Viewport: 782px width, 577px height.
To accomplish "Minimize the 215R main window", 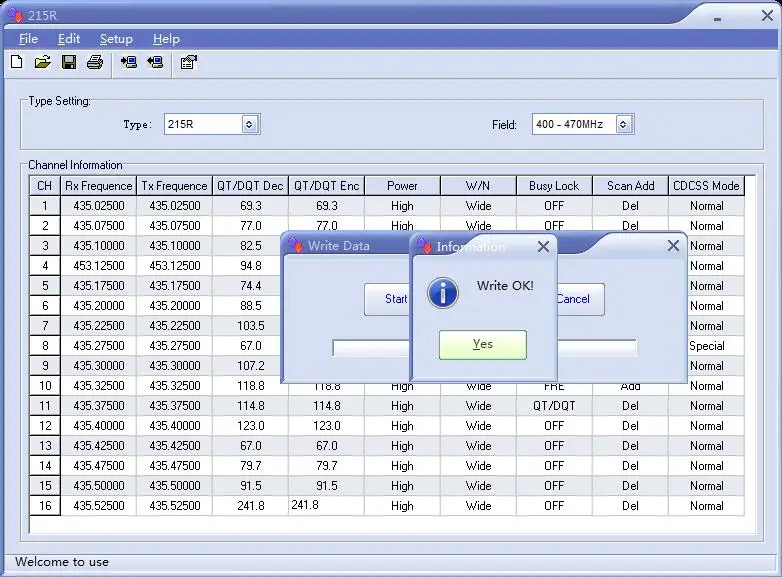I will coord(717,19).
